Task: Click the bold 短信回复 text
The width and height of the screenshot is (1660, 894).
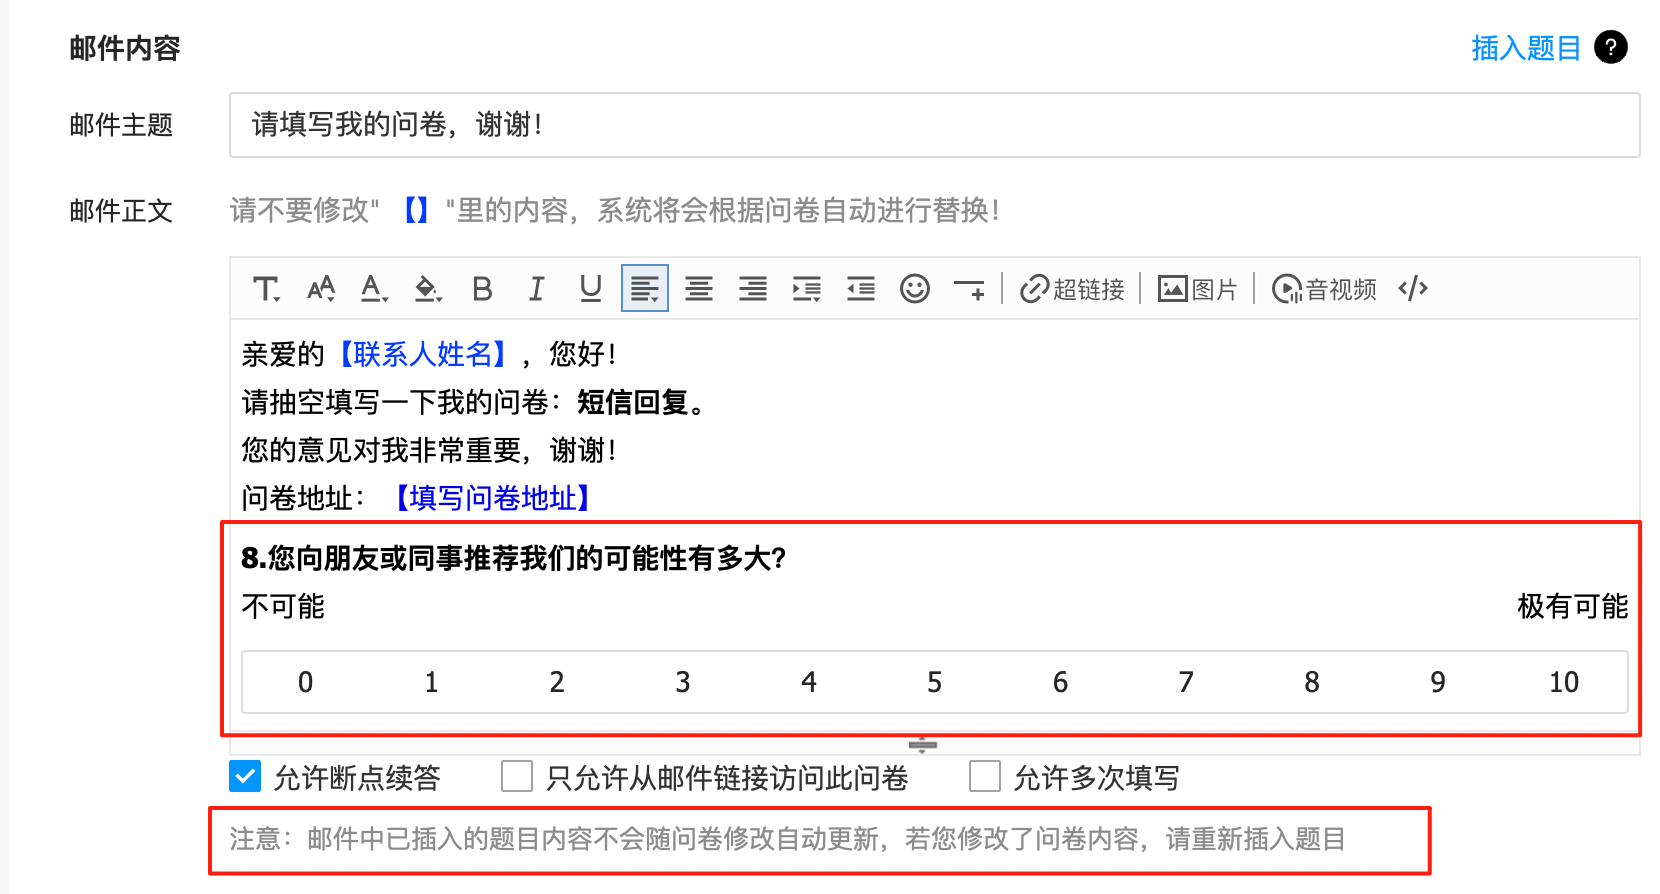Action: point(633,402)
